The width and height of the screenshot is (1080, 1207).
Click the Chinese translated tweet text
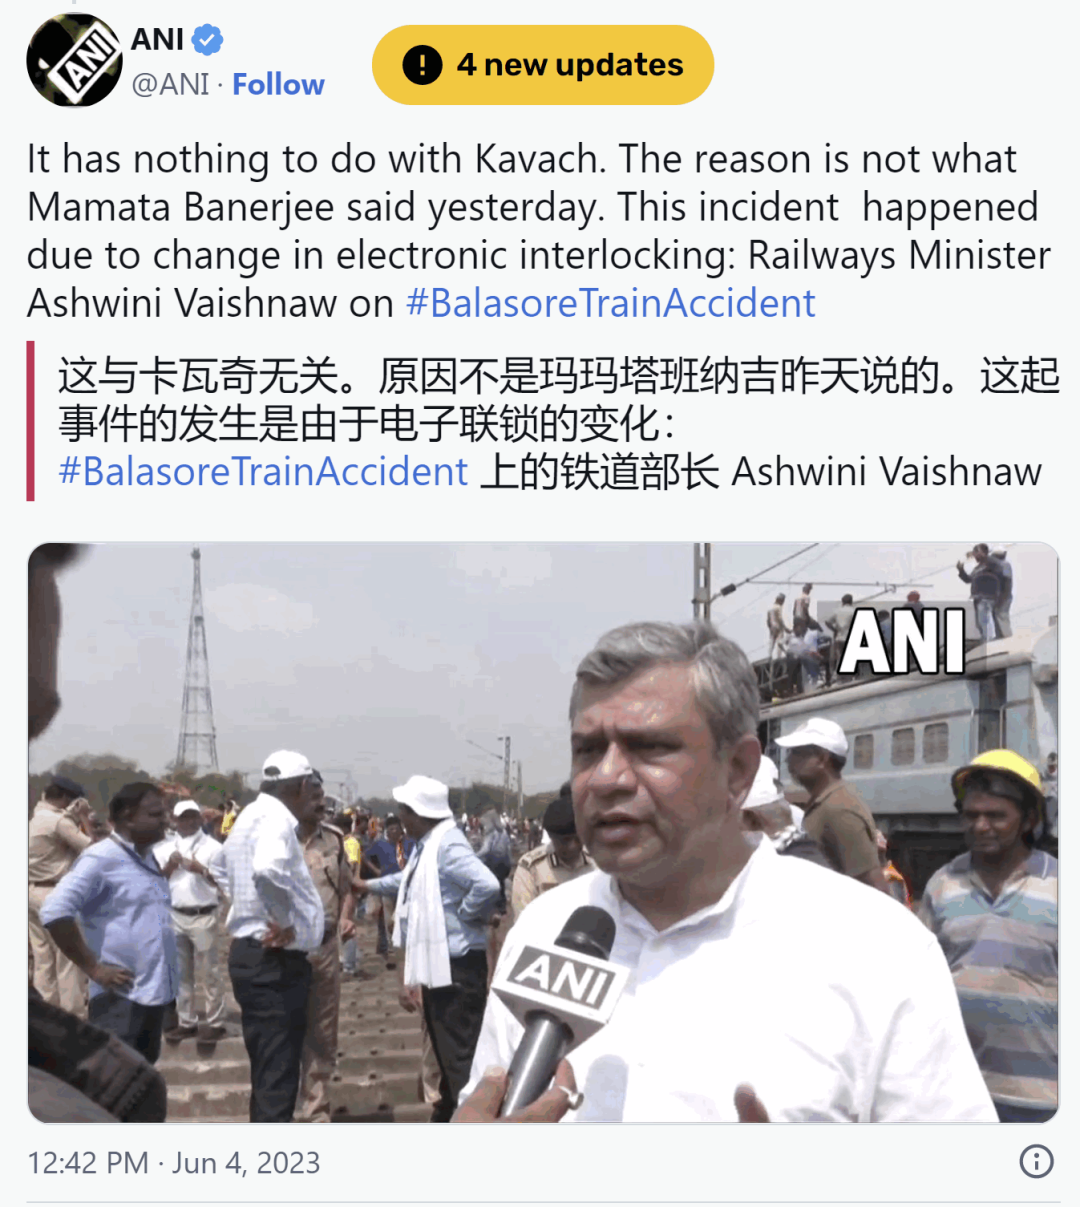[x=558, y=423]
